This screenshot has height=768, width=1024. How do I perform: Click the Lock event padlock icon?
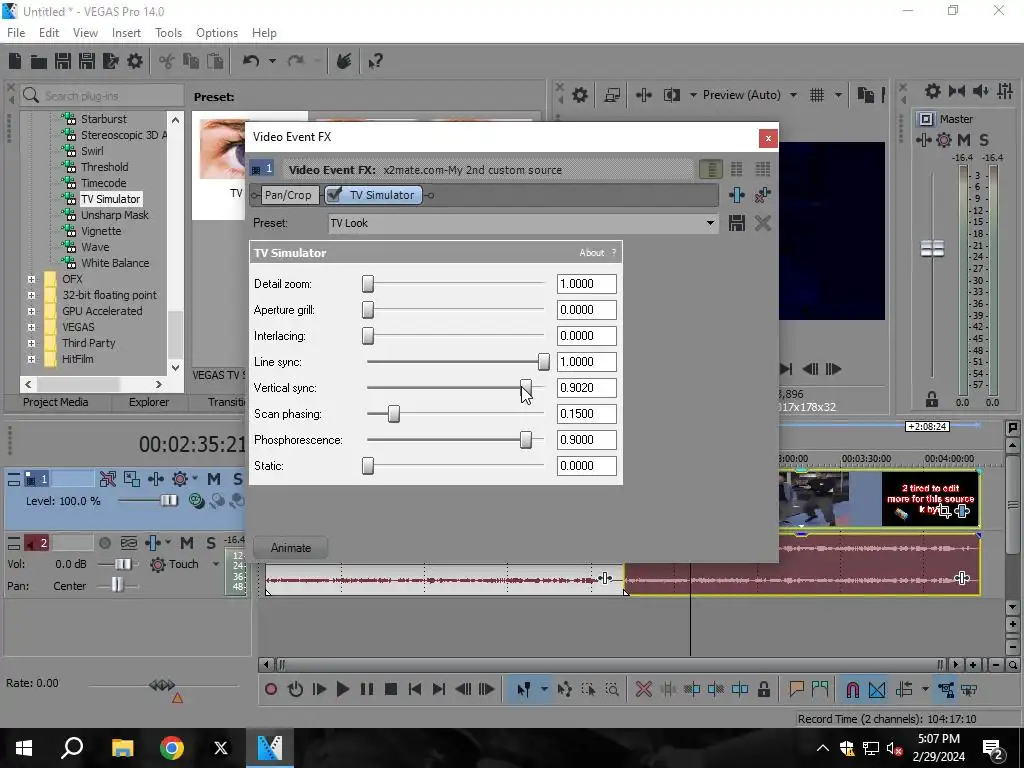pyautogui.click(x=763, y=689)
